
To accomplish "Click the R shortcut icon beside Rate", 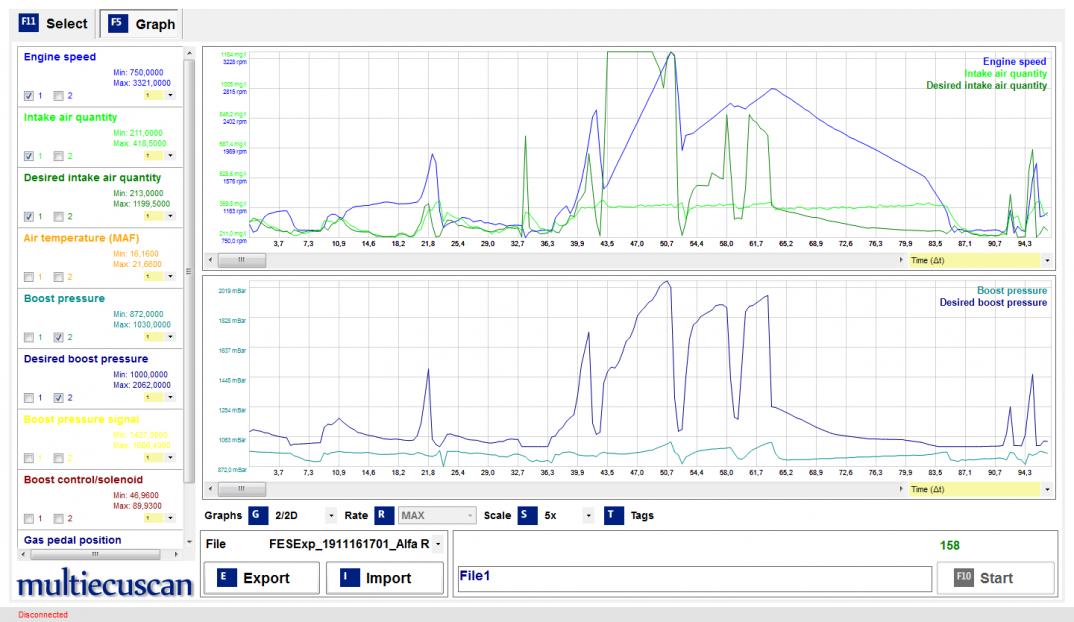I will coord(383,515).
